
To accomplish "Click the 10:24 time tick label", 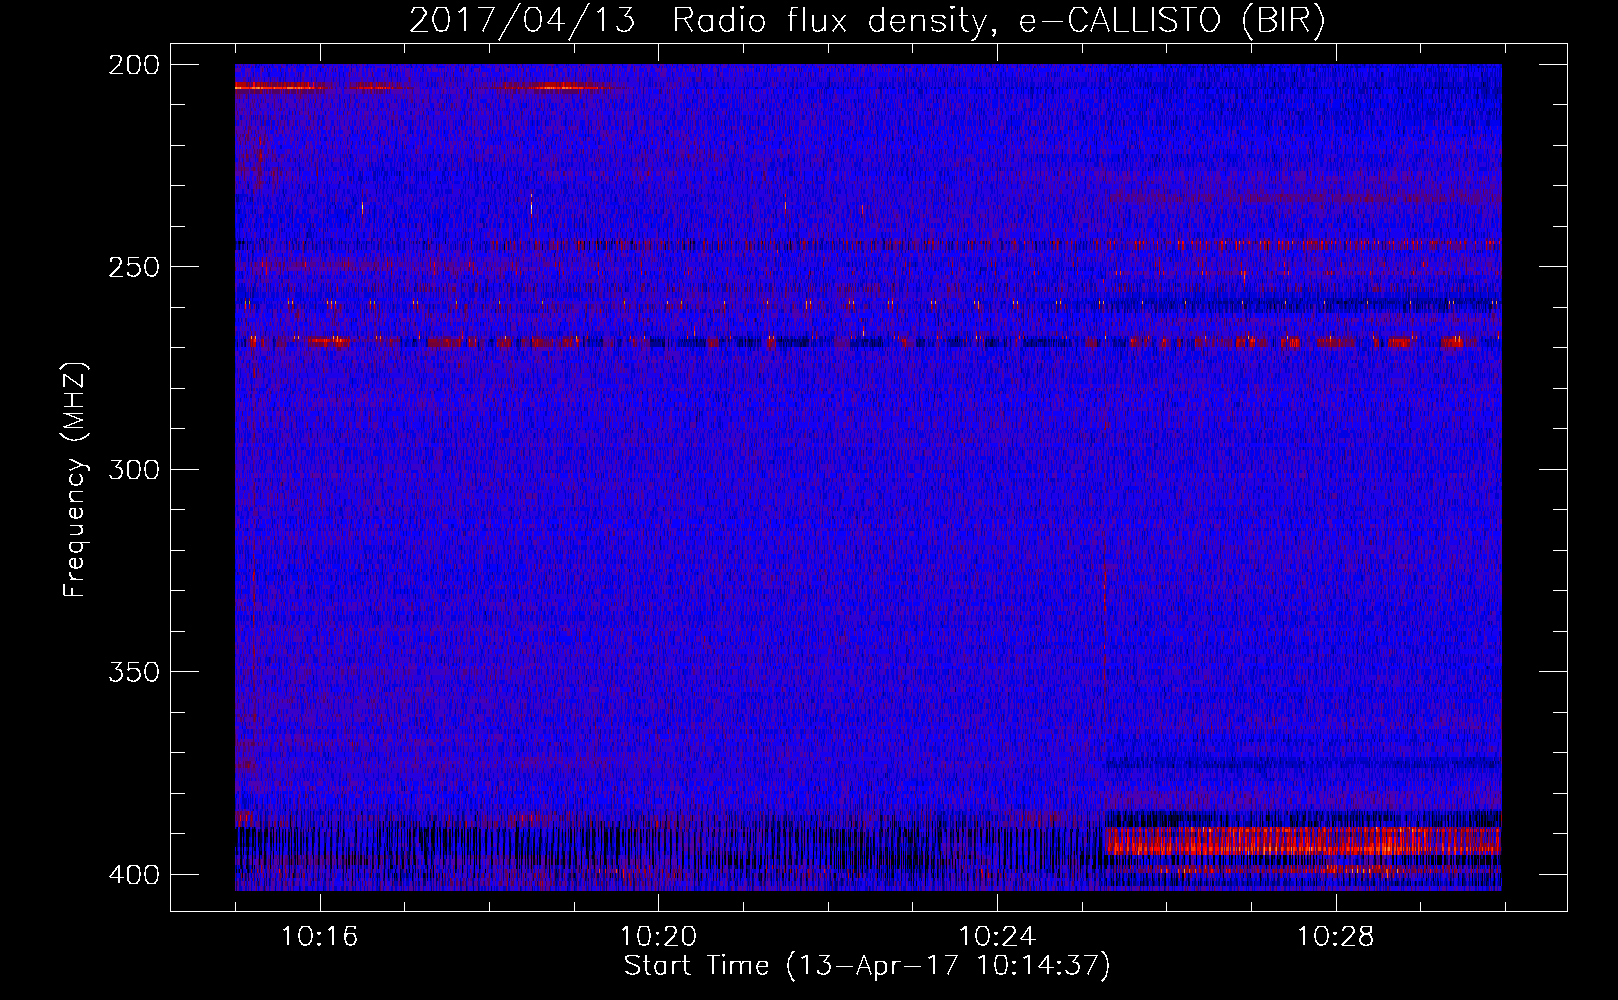I will [x=997, y=937].
